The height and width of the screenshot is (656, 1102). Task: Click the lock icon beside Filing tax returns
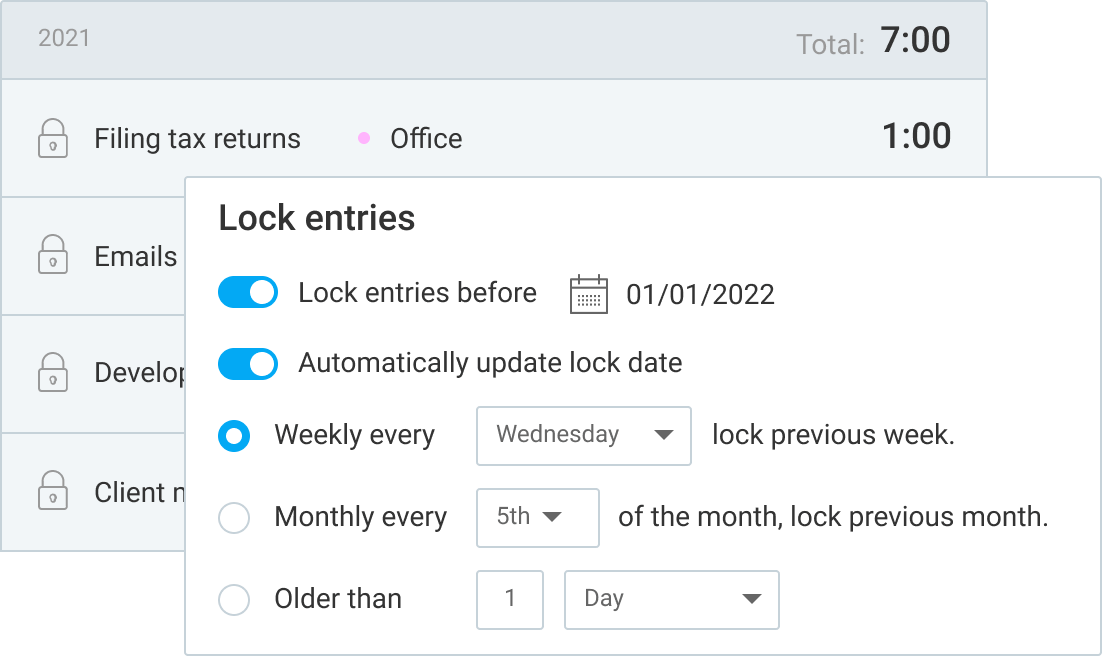click(53, 137)
